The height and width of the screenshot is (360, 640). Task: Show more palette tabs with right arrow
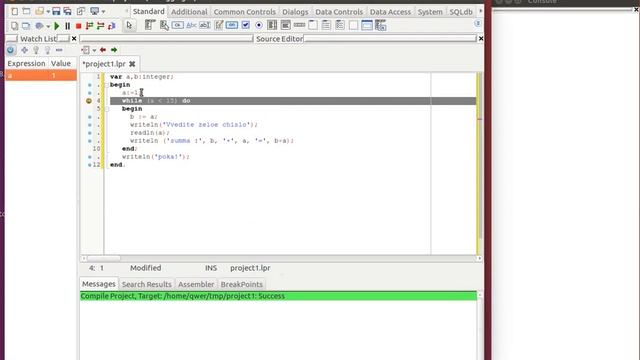tap(480, 11)
